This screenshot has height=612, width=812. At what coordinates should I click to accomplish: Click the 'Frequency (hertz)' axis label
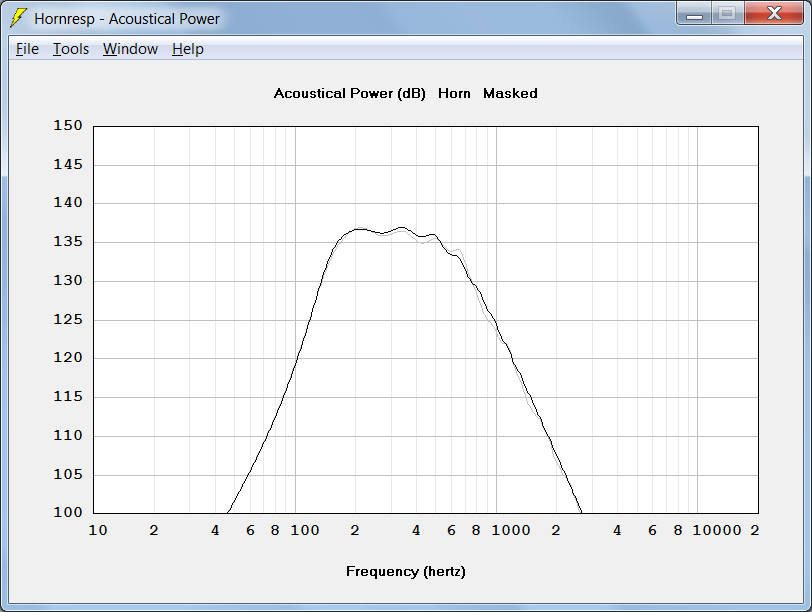click(x=405, y=572)
